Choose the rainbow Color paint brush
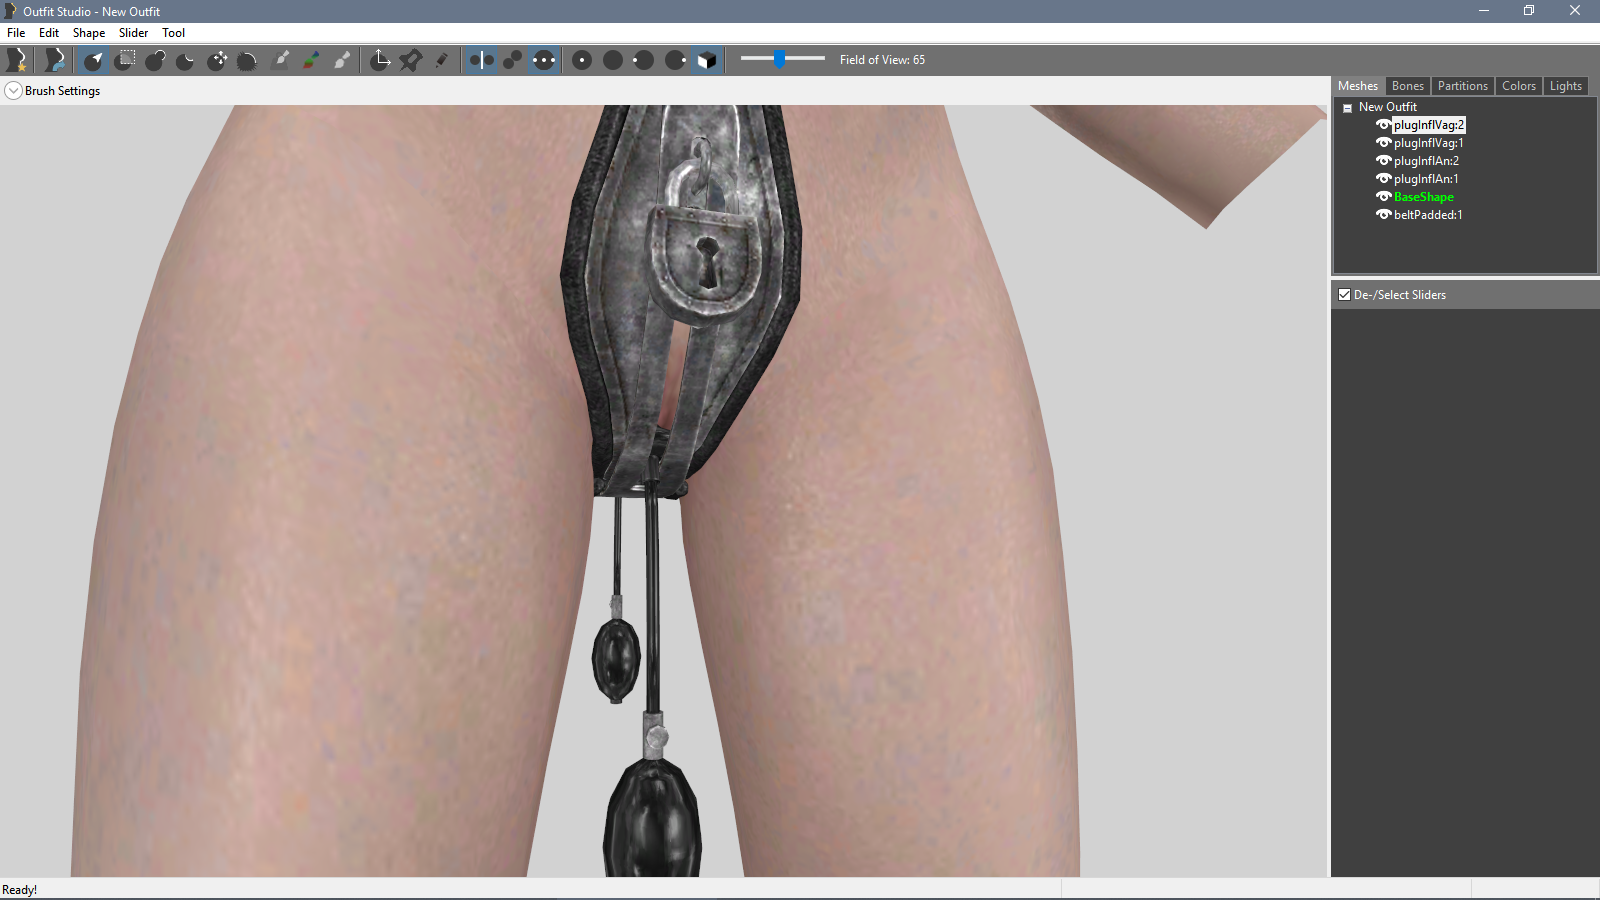This screenshot has height=900, width=1600. coord(312,60)
